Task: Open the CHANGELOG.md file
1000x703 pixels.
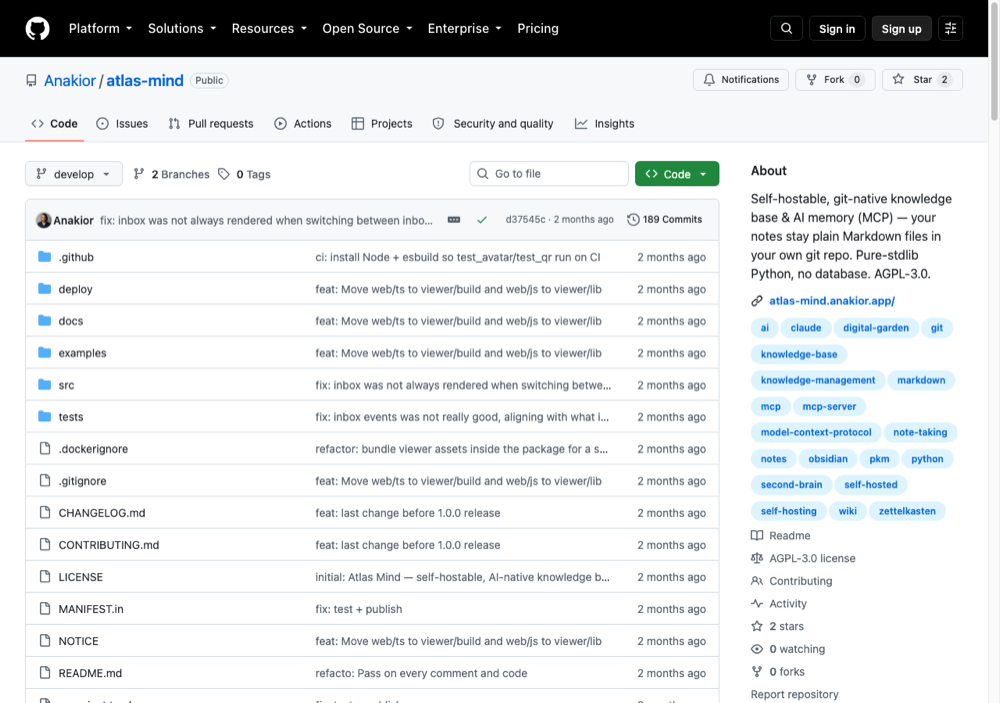Action: pos(102,513)
